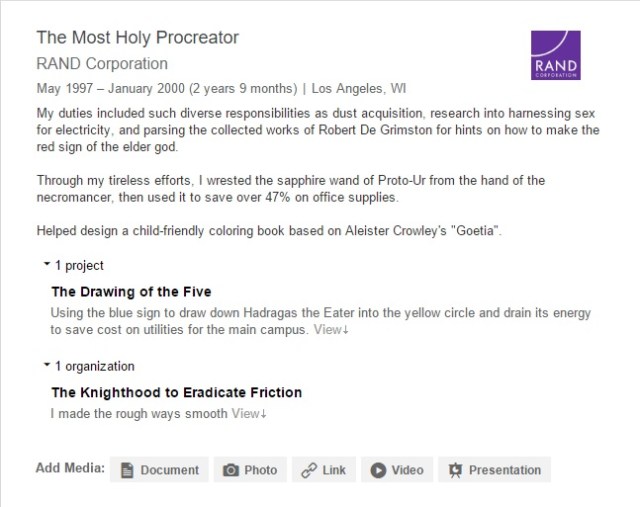Open The Drawing of the Five project
The image size is (640, 507).
pos(131,292)
